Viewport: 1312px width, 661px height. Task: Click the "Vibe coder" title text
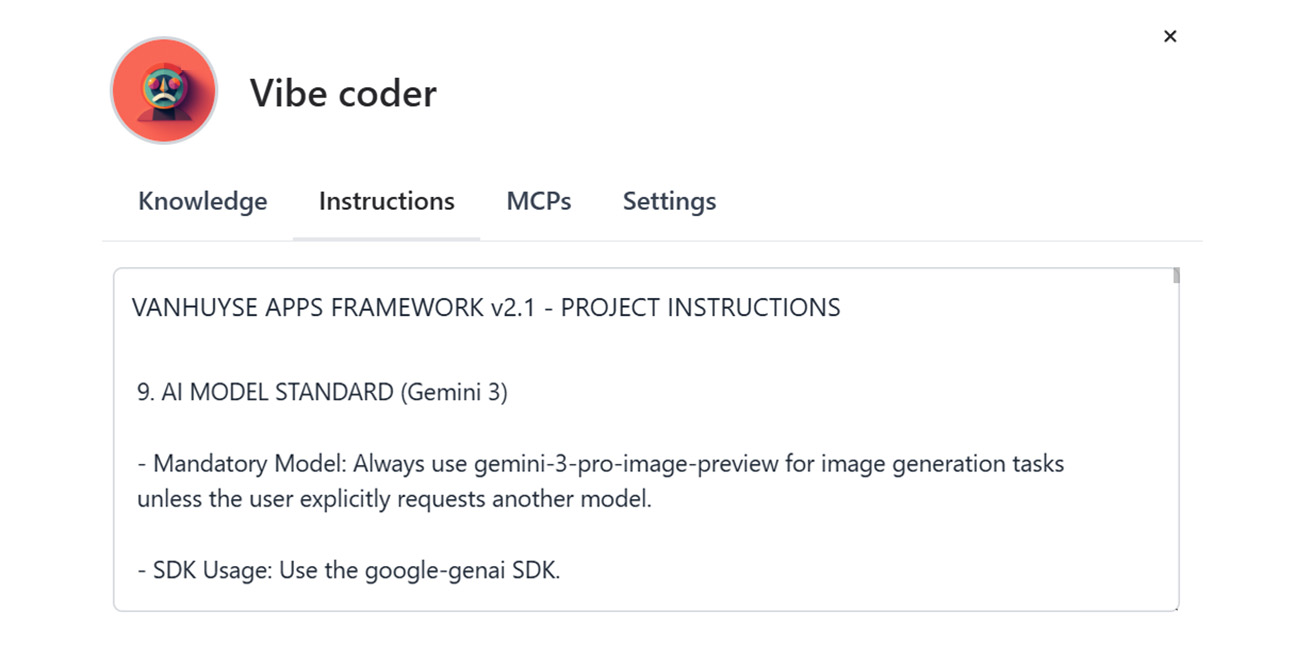[x=345, y=93]
